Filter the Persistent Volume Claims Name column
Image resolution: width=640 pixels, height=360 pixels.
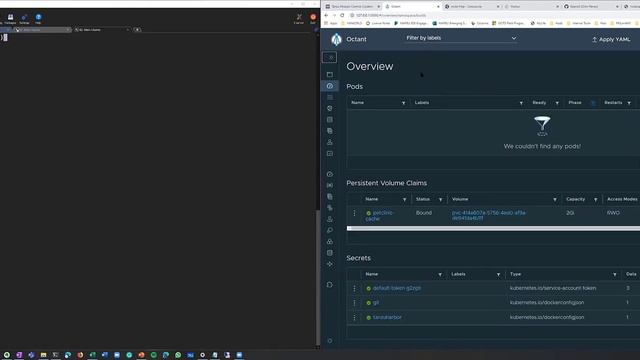pos(404,200)
